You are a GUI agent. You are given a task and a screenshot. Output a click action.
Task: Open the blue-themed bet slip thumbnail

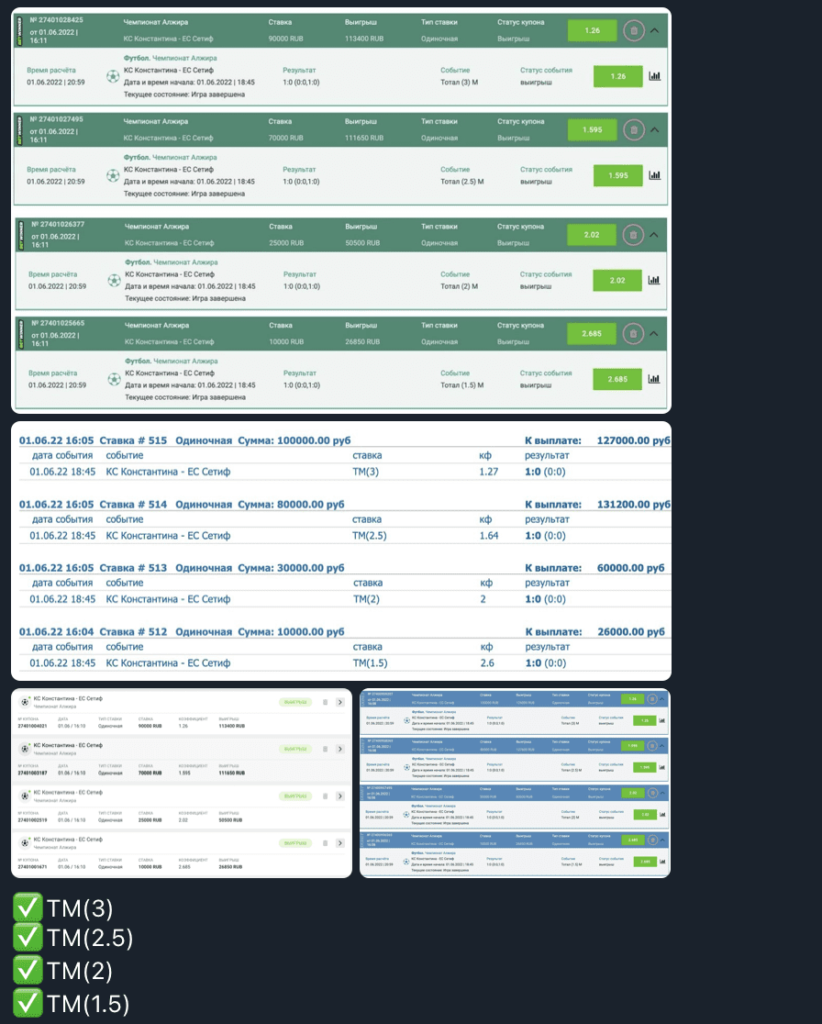[x=514, y=782]
